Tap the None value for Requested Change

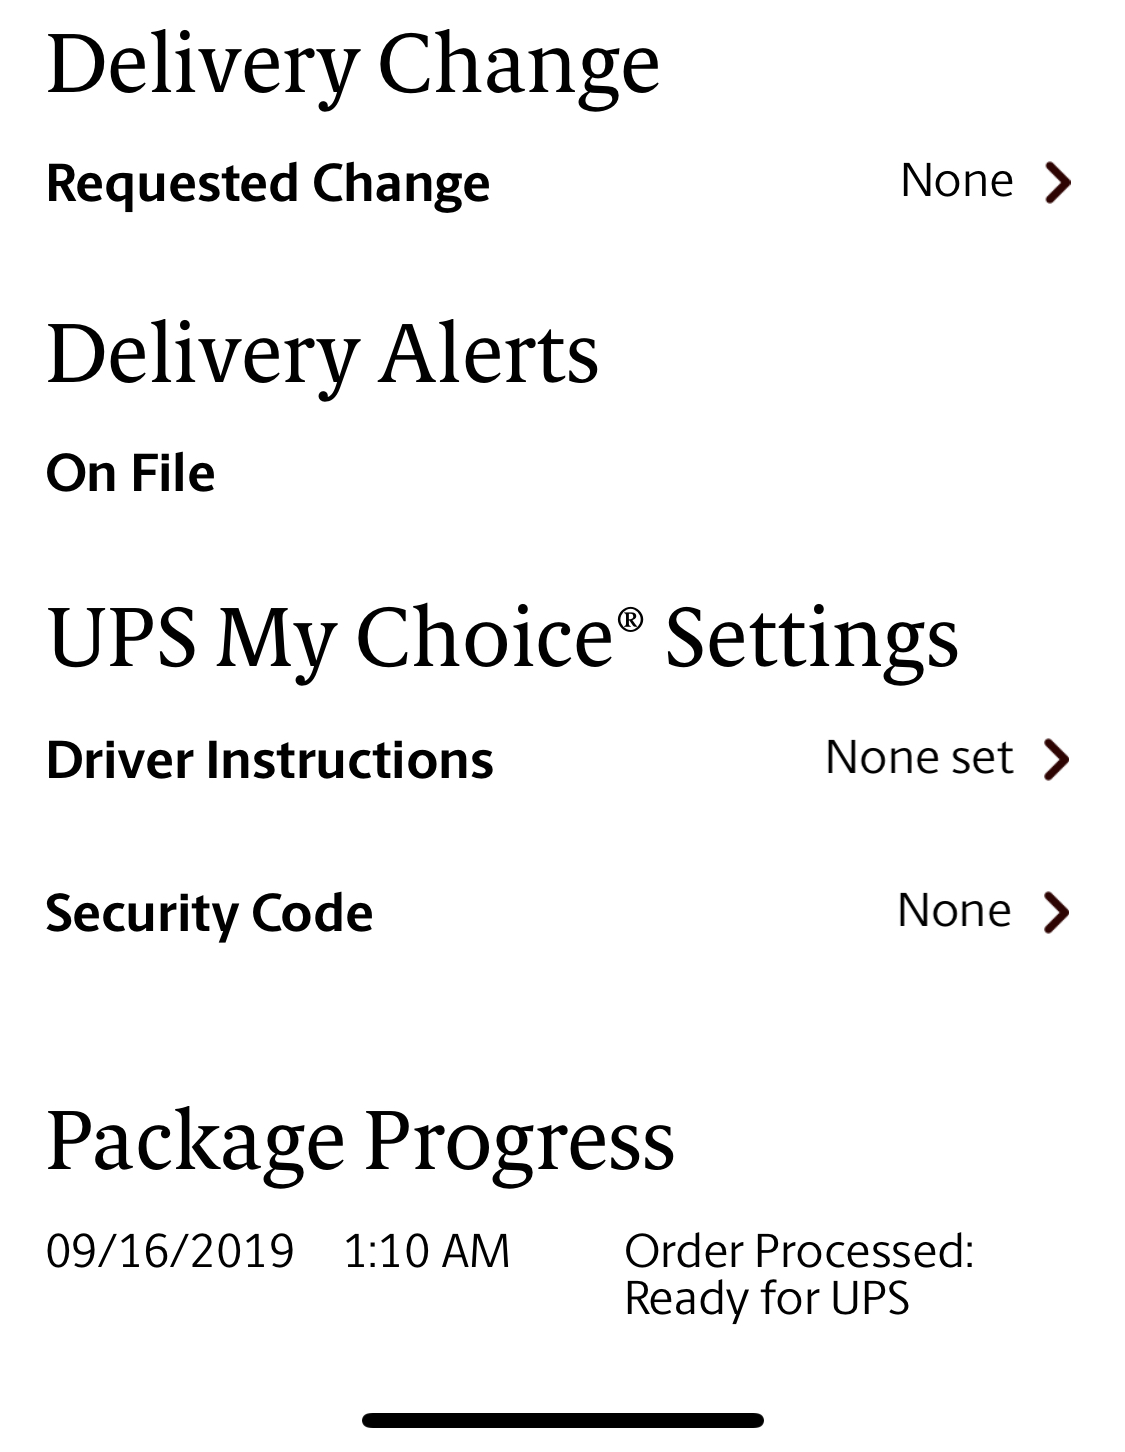[957, 181]
